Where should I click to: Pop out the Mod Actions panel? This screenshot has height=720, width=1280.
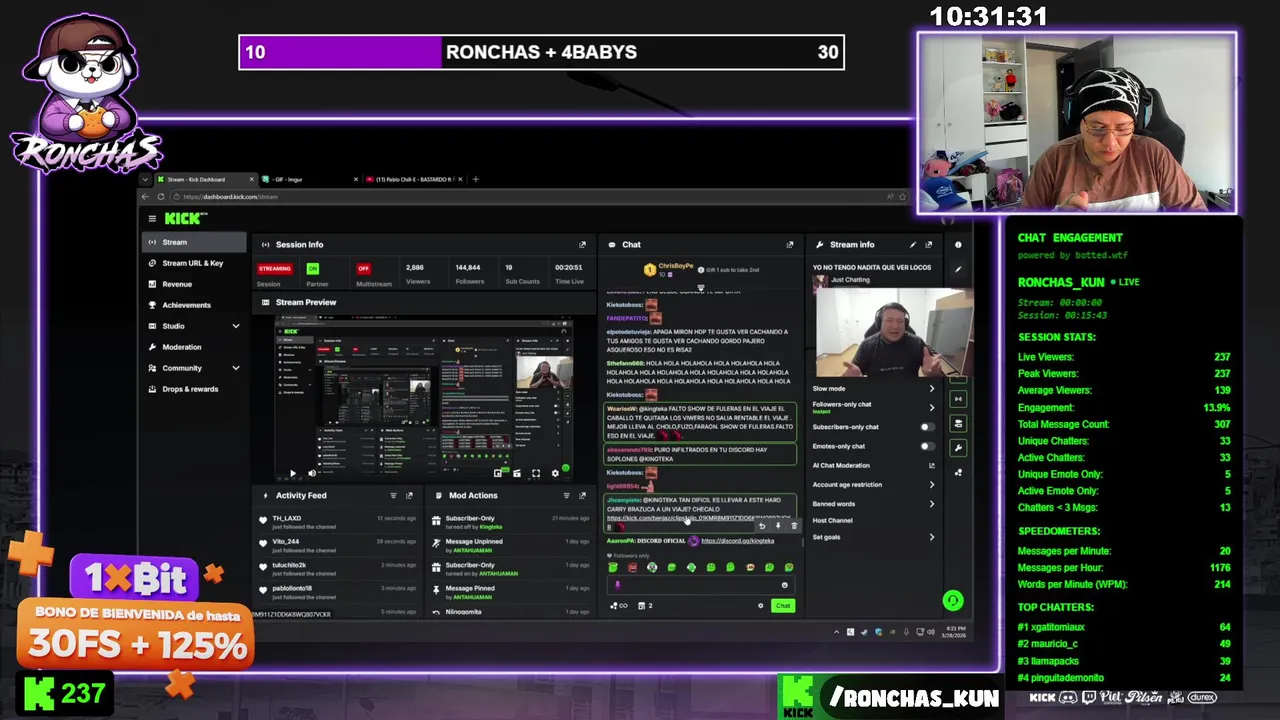click(582, 495)
